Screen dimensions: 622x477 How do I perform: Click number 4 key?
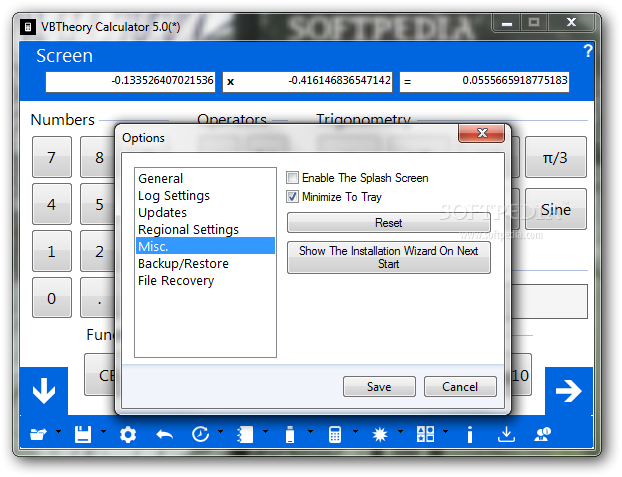52,204
